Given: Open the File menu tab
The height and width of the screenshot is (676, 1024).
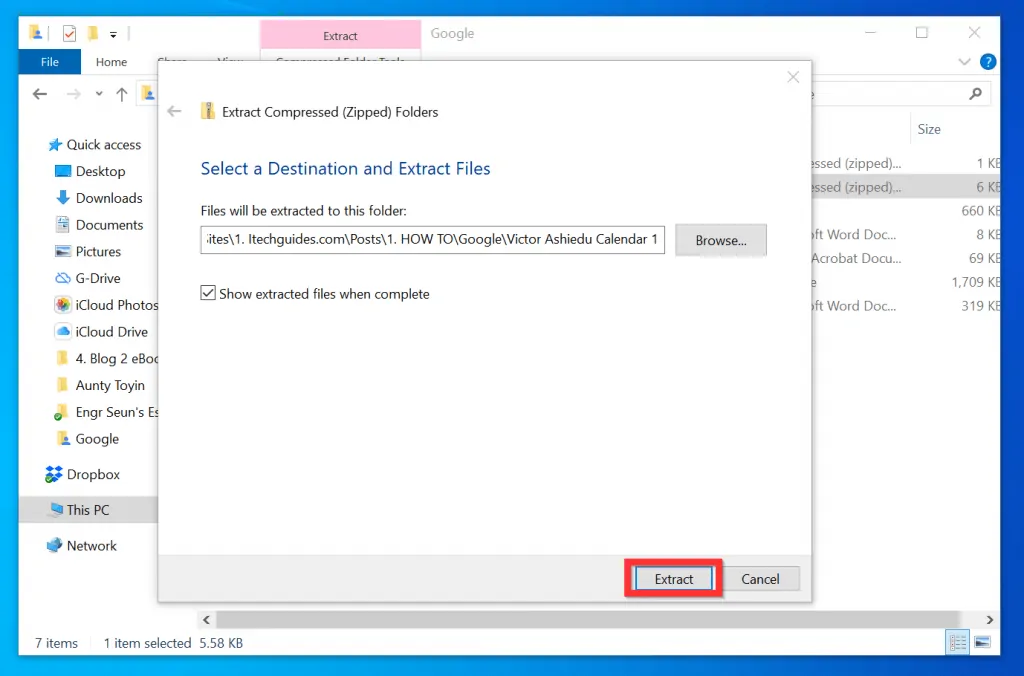Looking at the screenshot, I should 49,62.
